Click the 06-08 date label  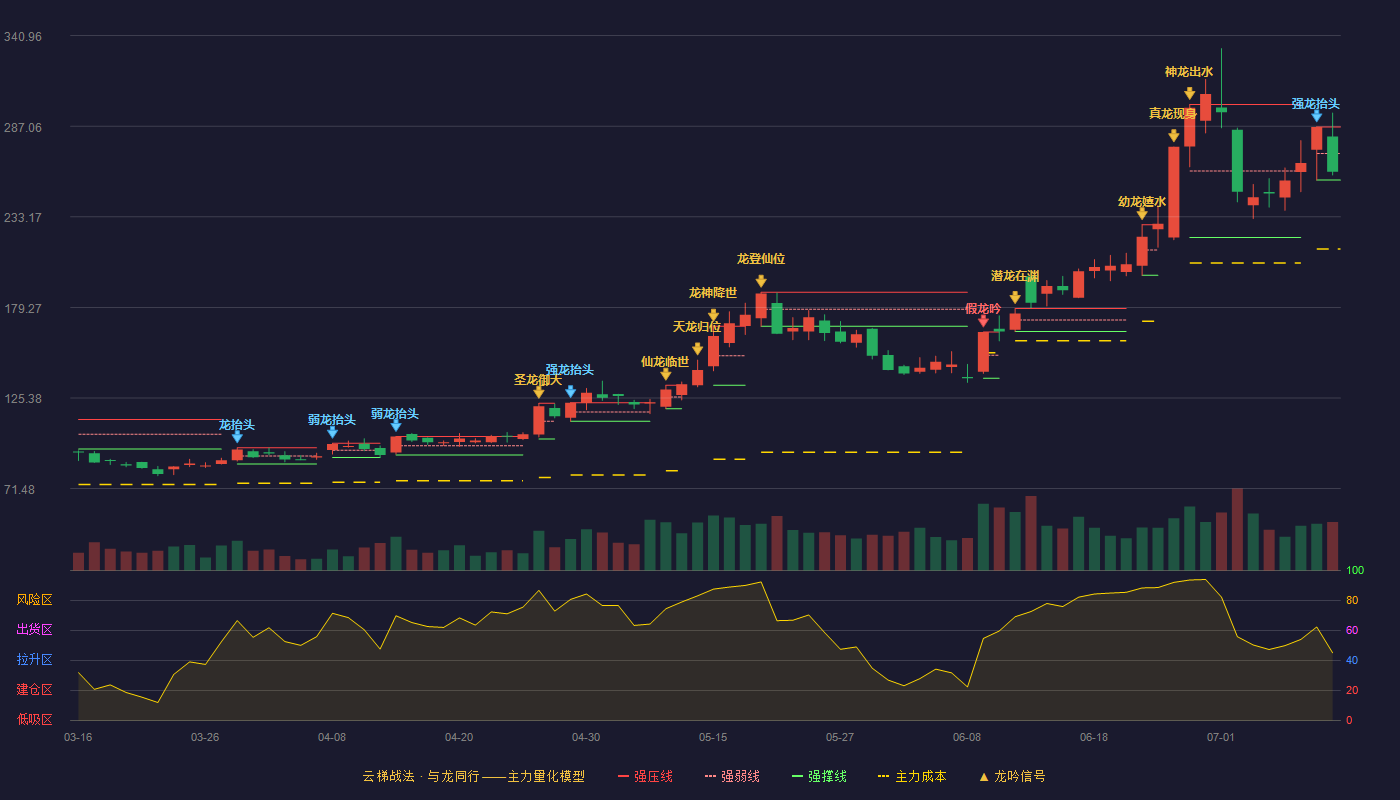click(967, 737)
